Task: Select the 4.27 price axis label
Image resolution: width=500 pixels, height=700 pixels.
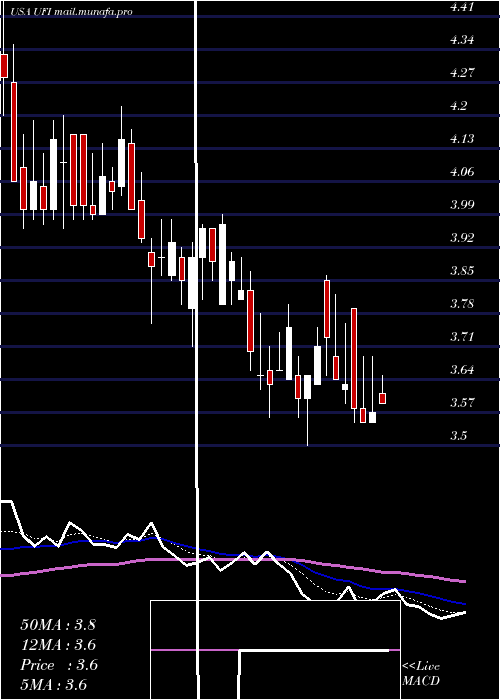Action: [462, 72]
